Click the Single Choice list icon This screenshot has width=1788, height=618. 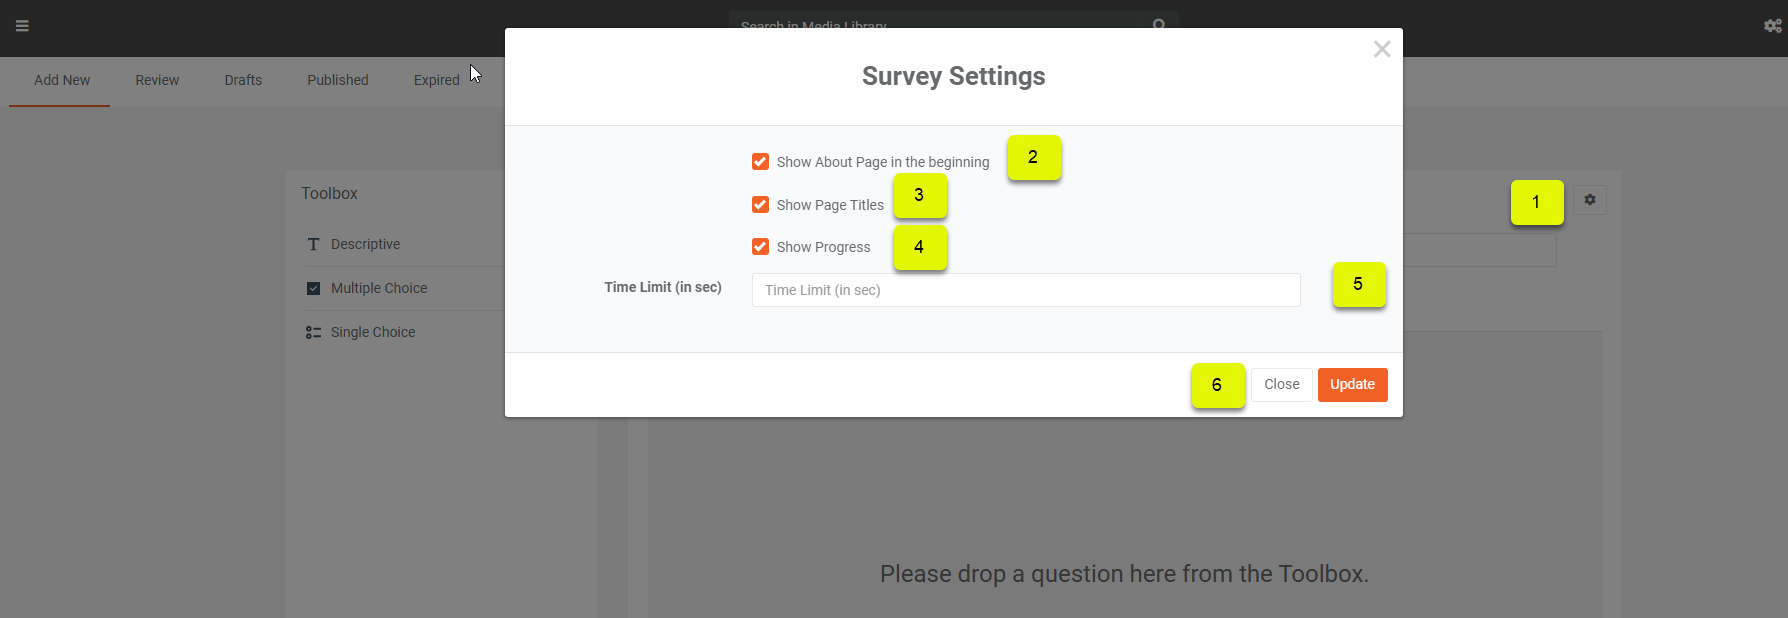(313, 332)
